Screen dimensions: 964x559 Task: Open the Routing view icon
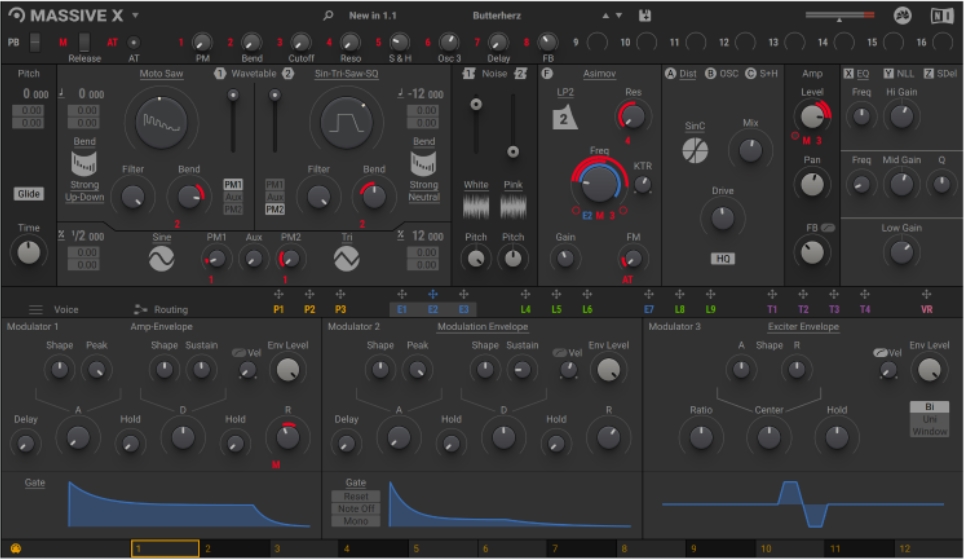tap(140, 309)
